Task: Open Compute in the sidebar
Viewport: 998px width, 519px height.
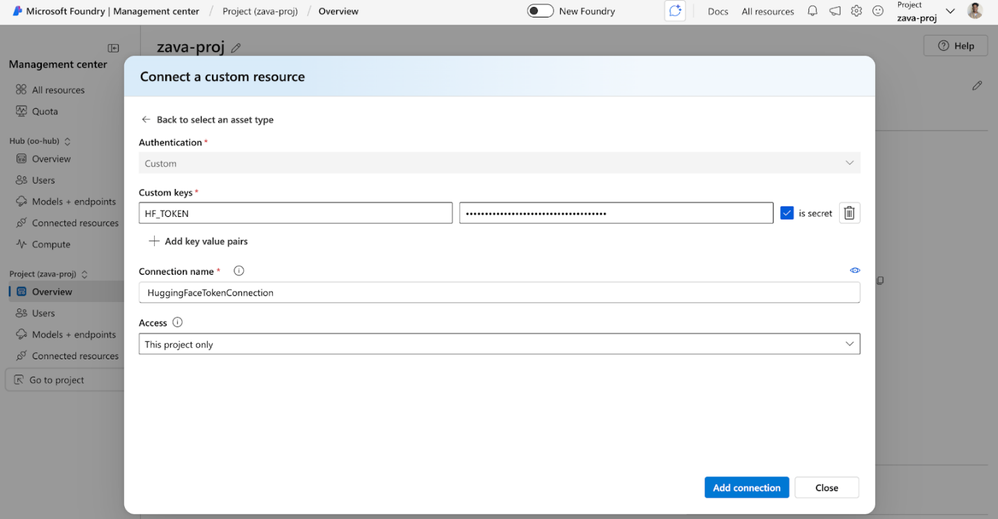Action: [x=51, y=244]
